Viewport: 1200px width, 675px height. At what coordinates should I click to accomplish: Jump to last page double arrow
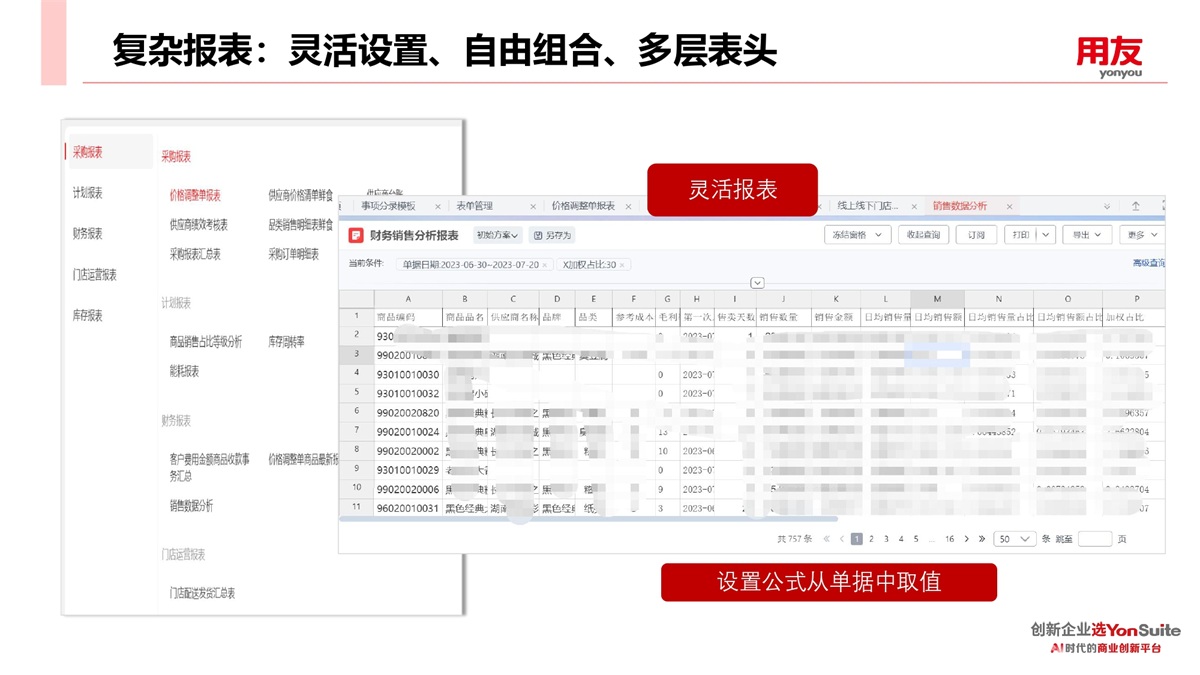982,539
